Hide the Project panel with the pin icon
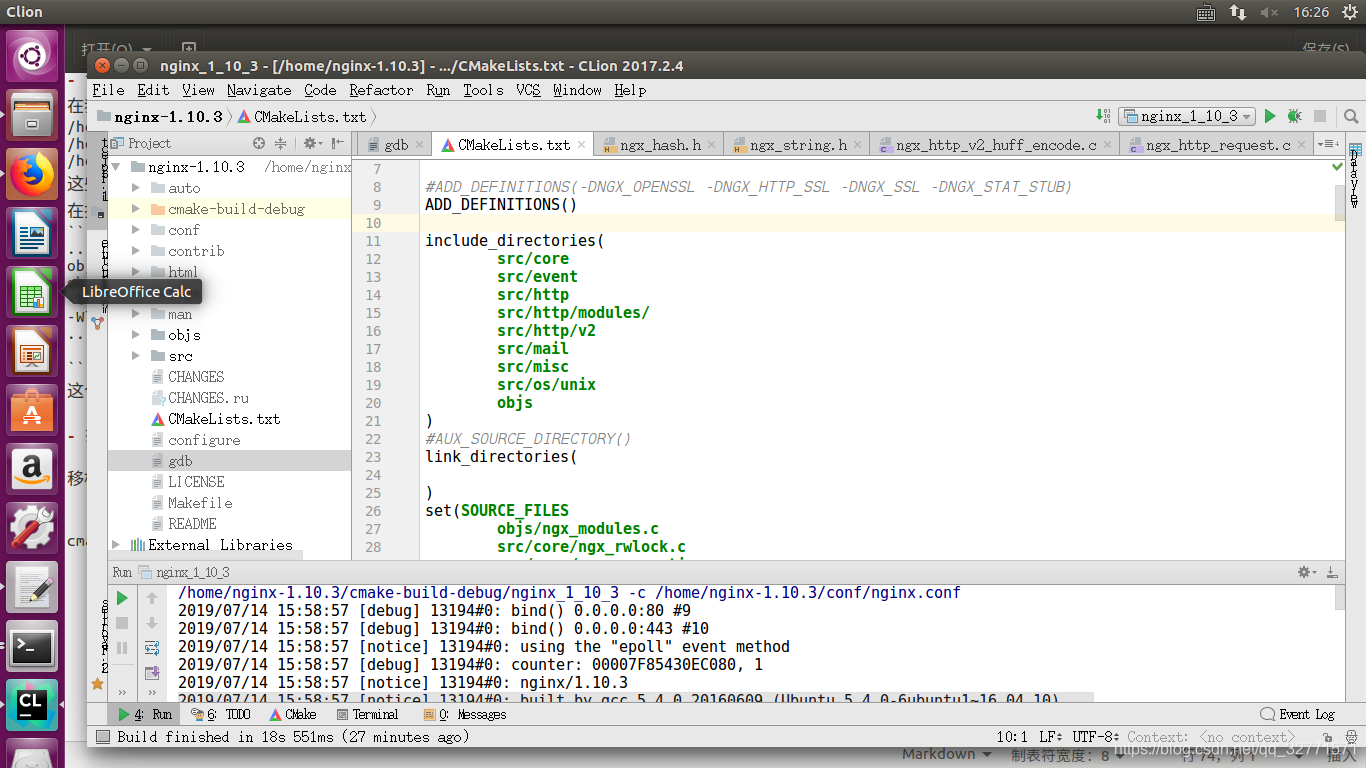Viewport: 1366px width, 768px height. point(338,144)
